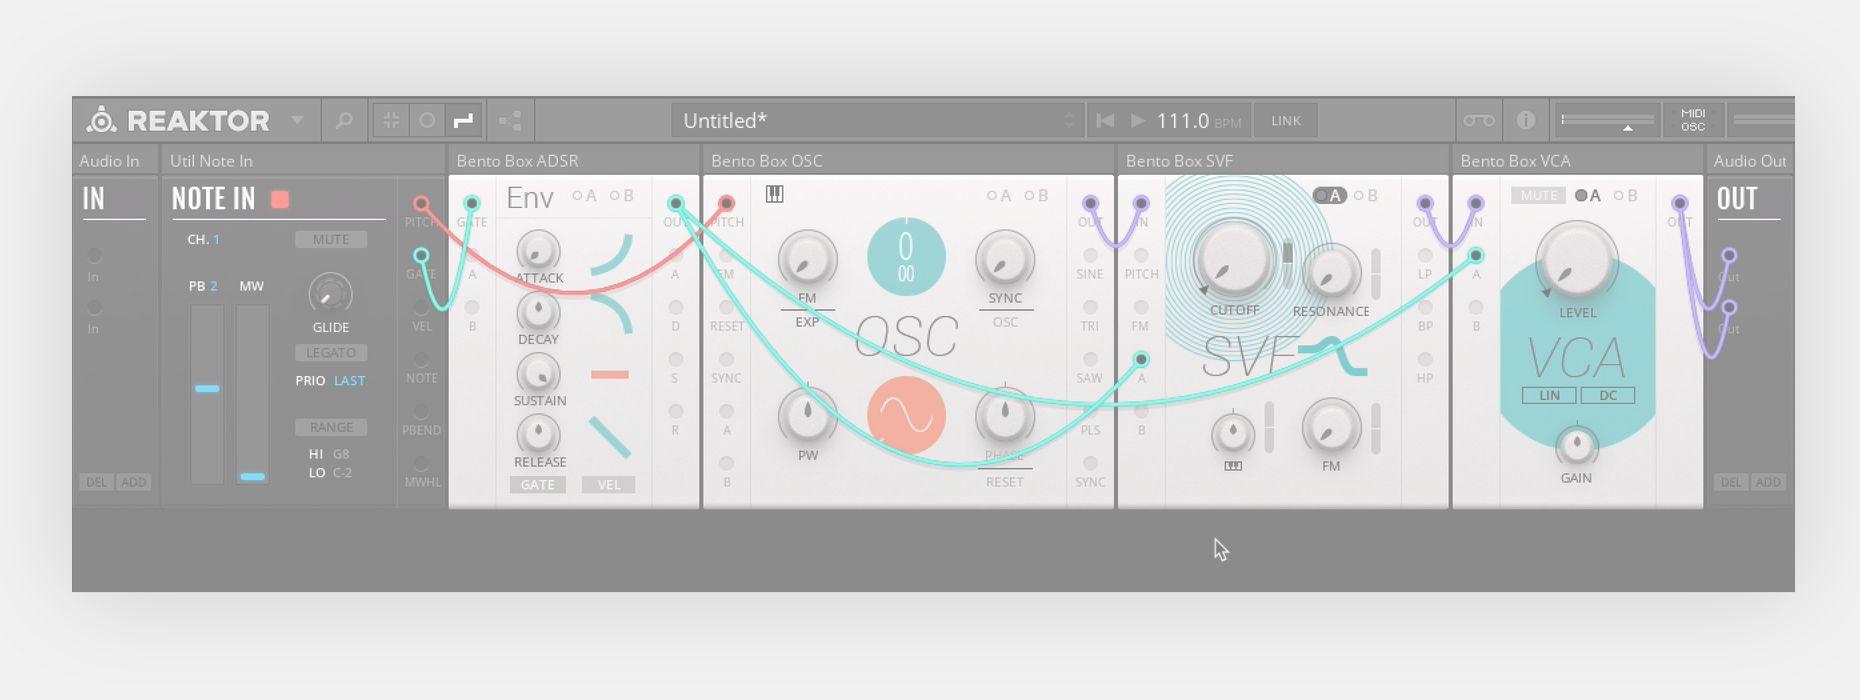The width and height of the screenshot is (1860, 700).
Task: Click the MIDI OSC indicator
Action: click(1693, 120)
